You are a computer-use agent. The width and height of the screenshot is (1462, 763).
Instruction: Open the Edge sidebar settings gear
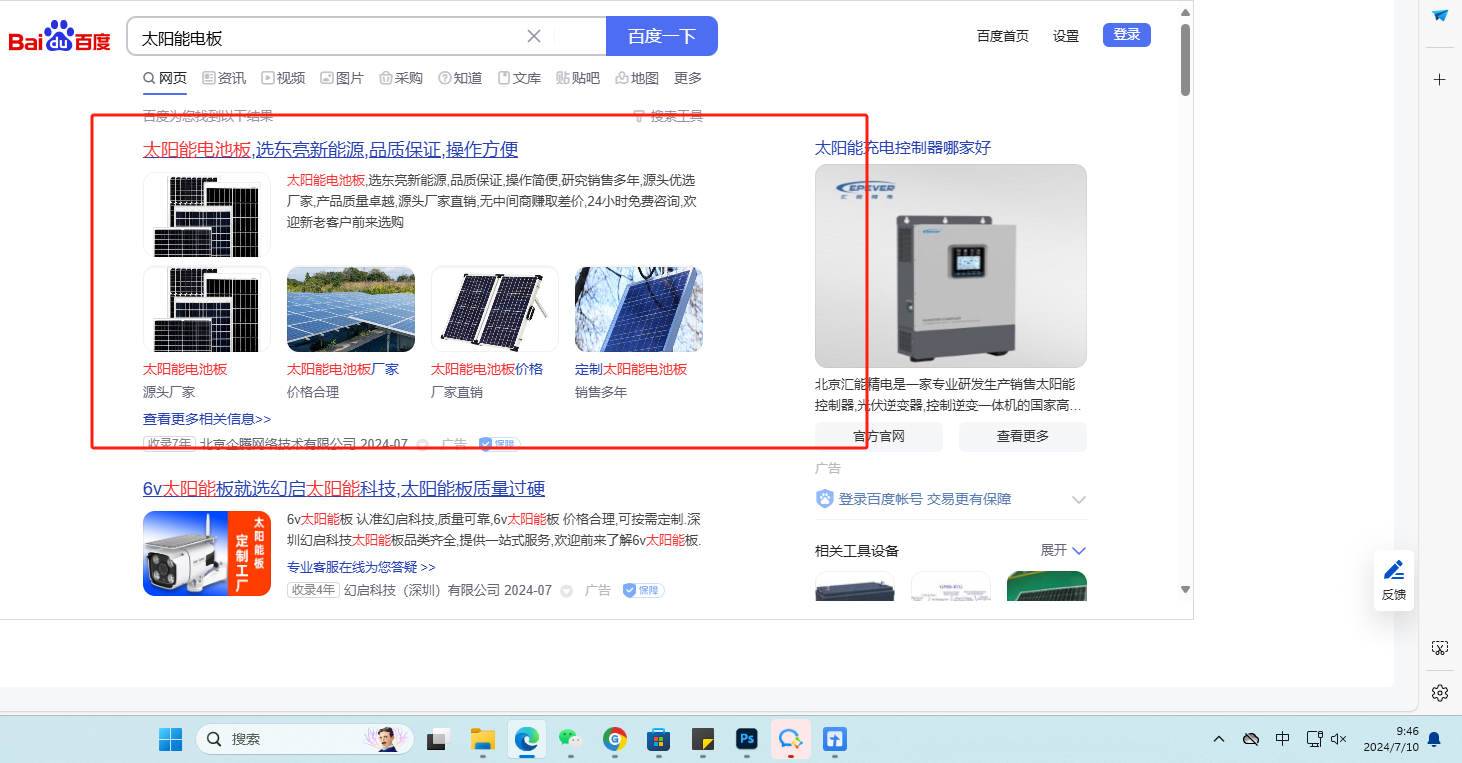pyautogui.click(x=1440, y=693)
